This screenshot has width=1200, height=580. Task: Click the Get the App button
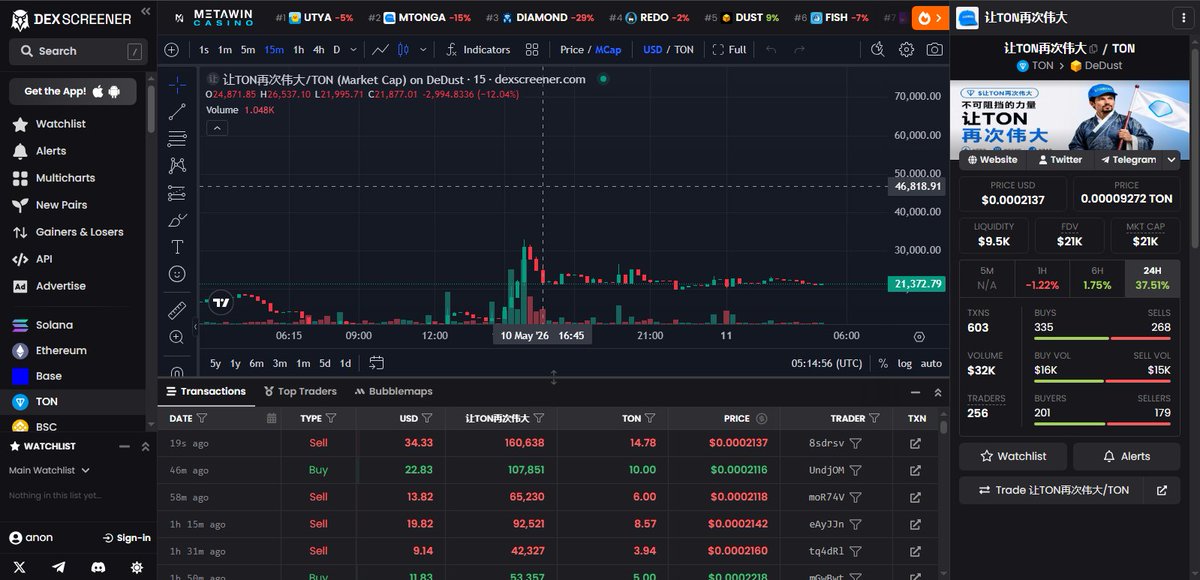click(72, 91)
